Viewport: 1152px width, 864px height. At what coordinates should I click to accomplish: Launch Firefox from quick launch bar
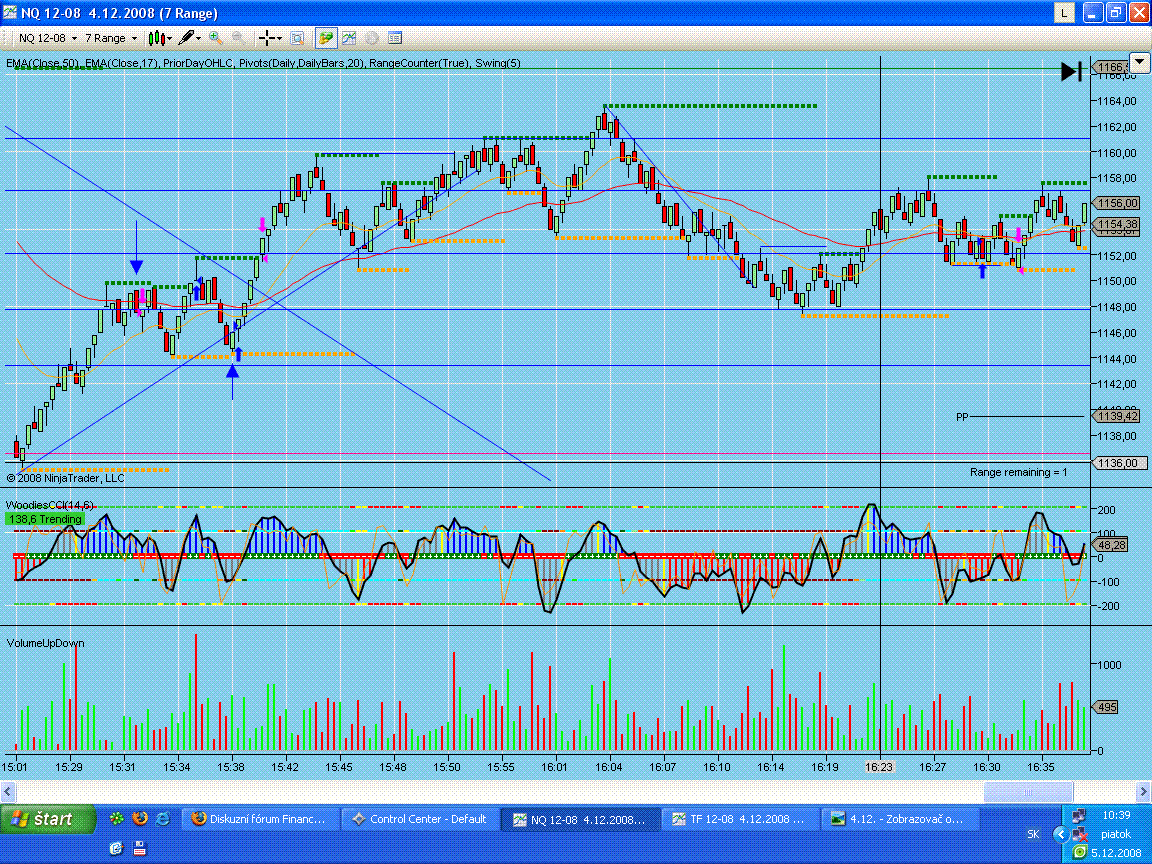click(140, 818)
